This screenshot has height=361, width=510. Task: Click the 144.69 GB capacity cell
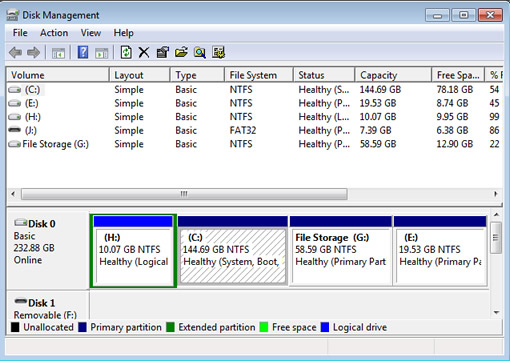tap(380, 90)
